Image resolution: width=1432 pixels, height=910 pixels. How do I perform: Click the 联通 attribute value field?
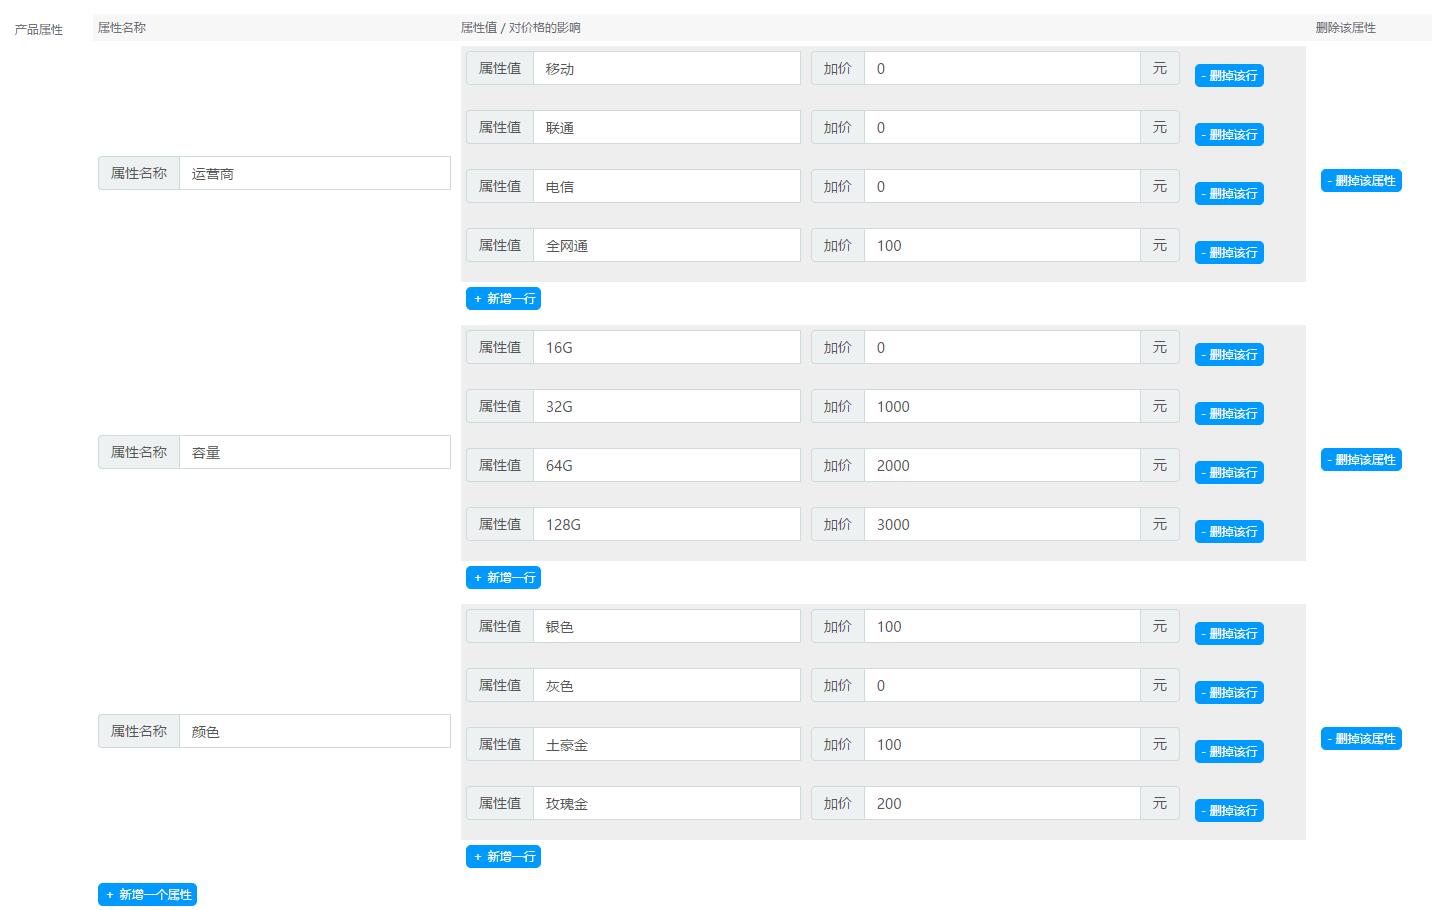click(x=666, y=128)
